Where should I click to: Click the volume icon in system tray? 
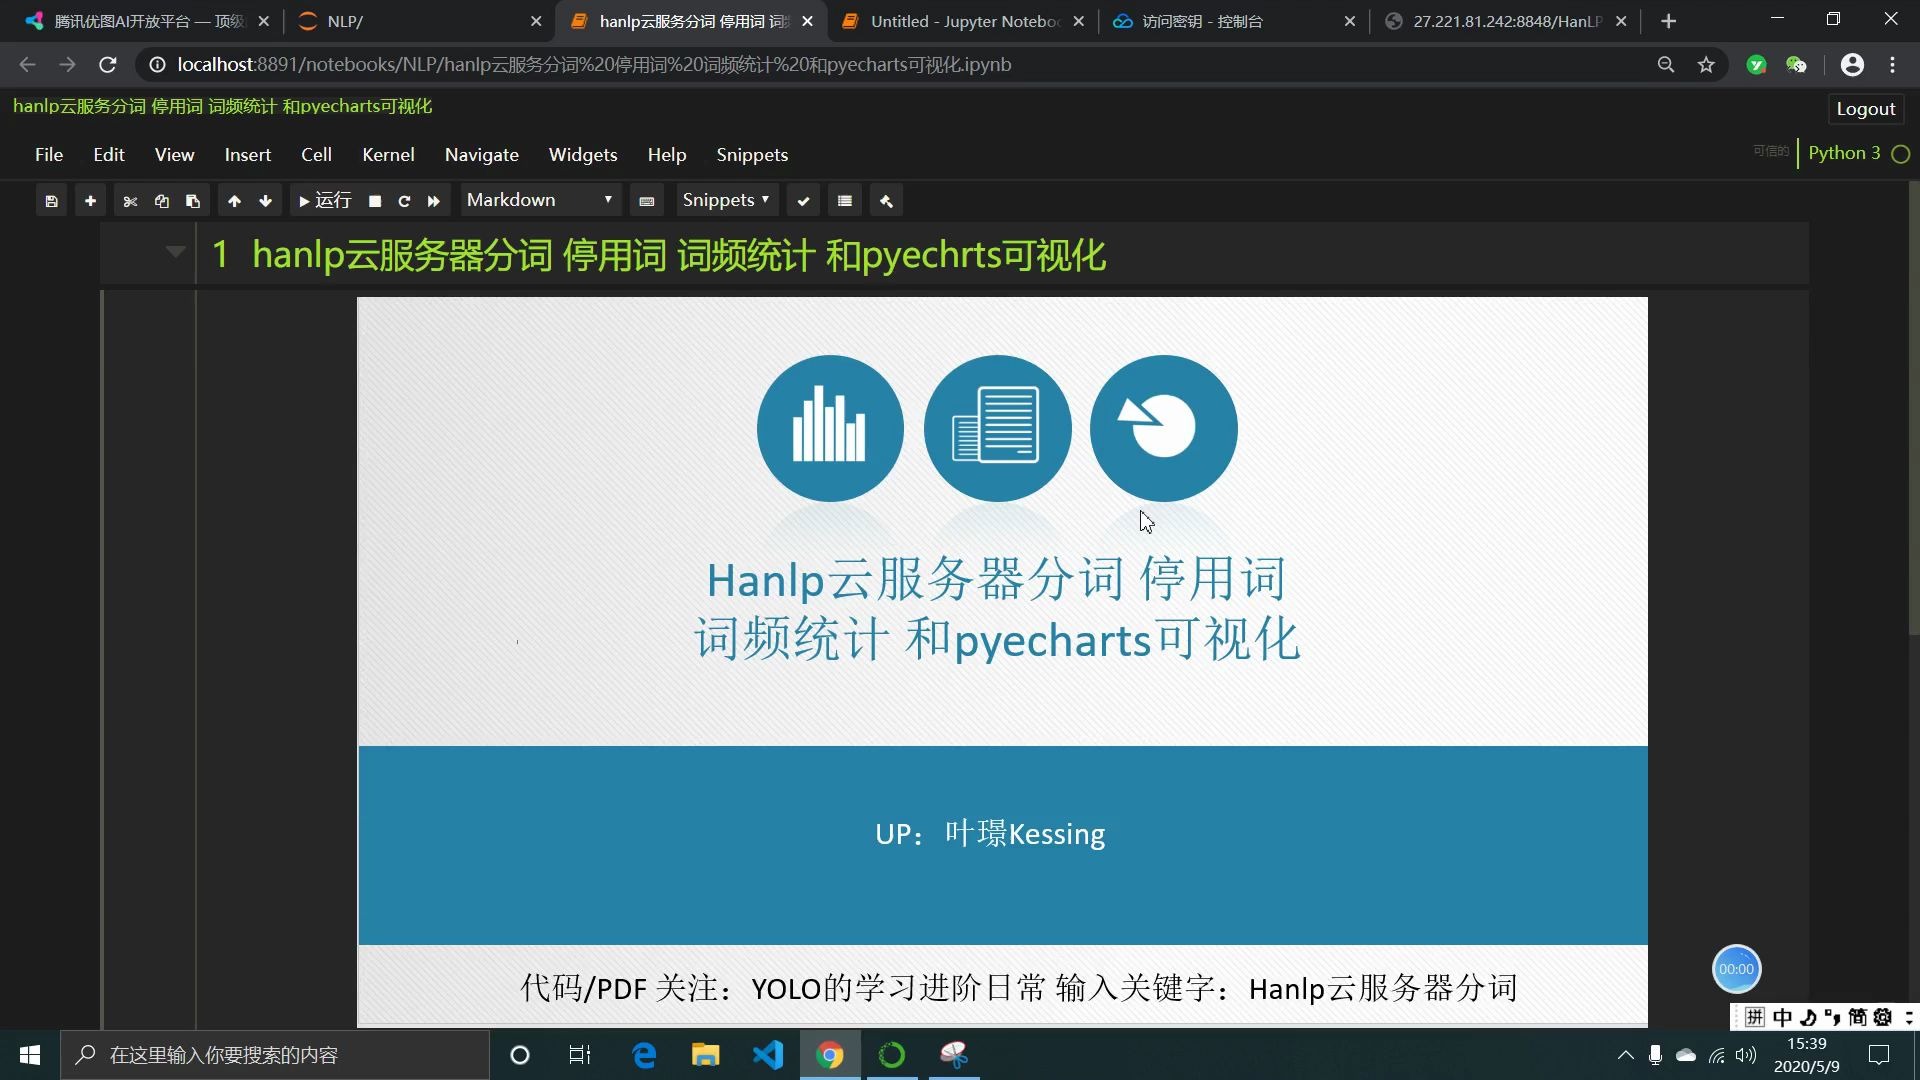coord(1746,1055)
